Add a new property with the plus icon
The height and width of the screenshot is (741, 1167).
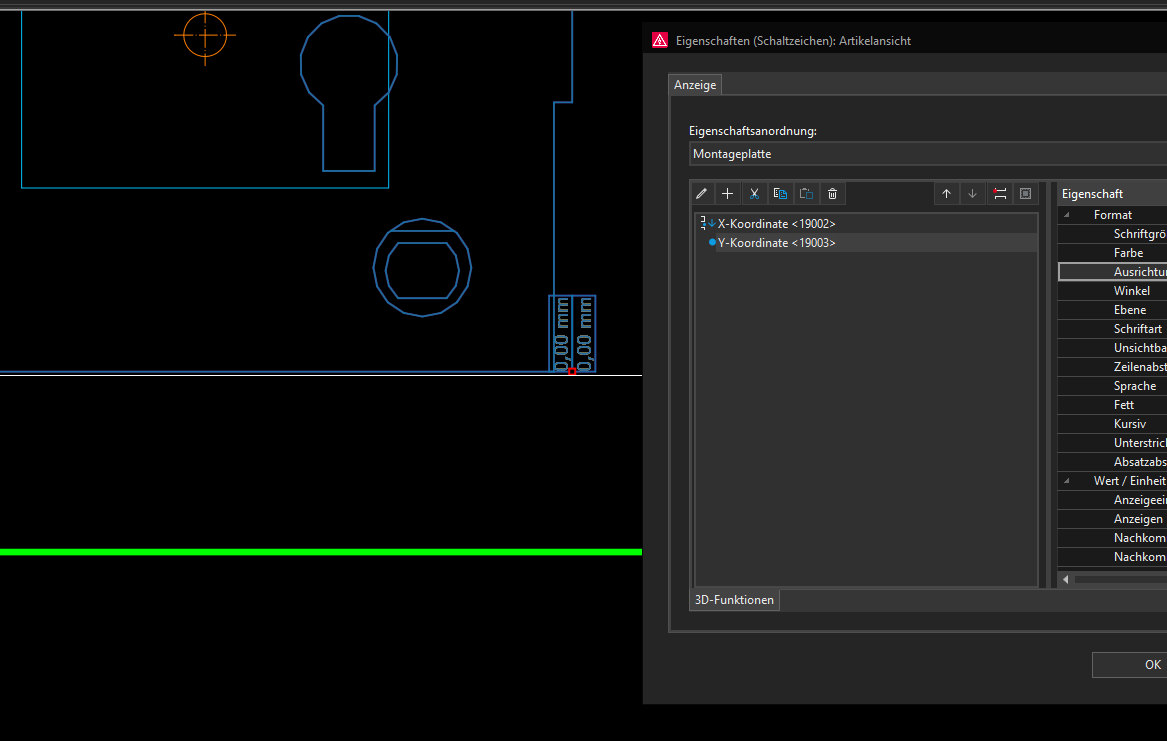pyautogui.click(x=727, y=193)
